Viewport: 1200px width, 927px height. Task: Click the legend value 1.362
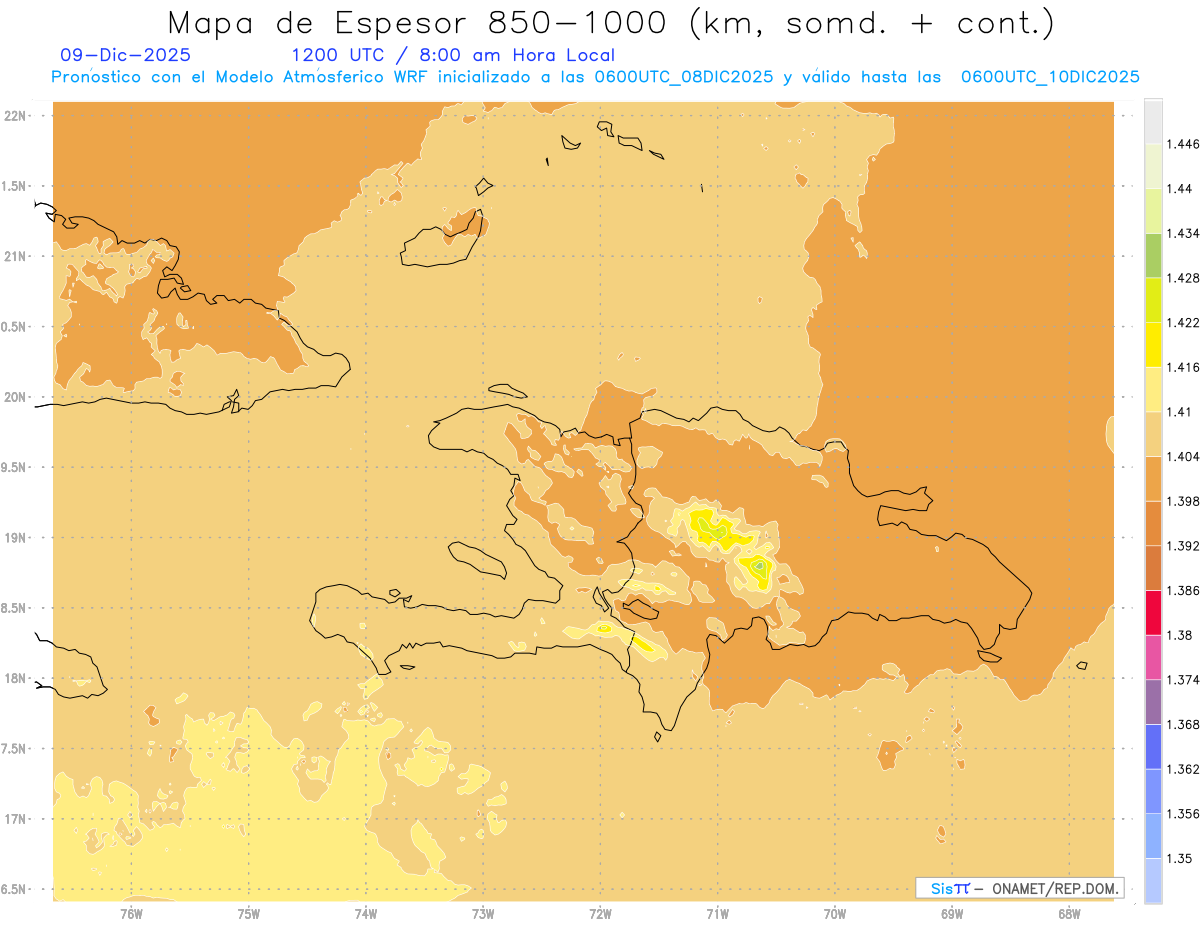(x=1184, y=769)
